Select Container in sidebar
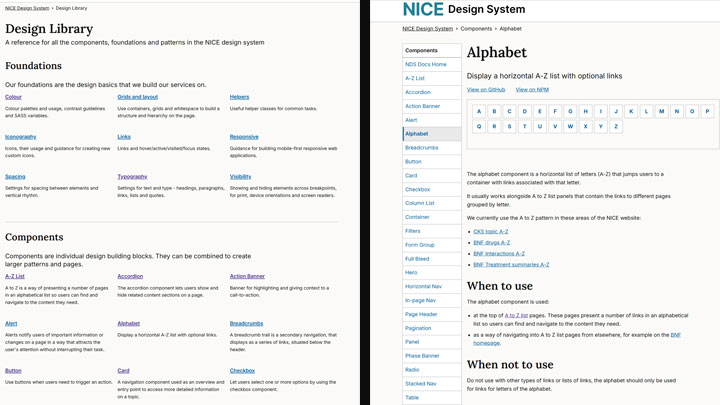This screenshot has width=720, height=405. coord(432,217)
